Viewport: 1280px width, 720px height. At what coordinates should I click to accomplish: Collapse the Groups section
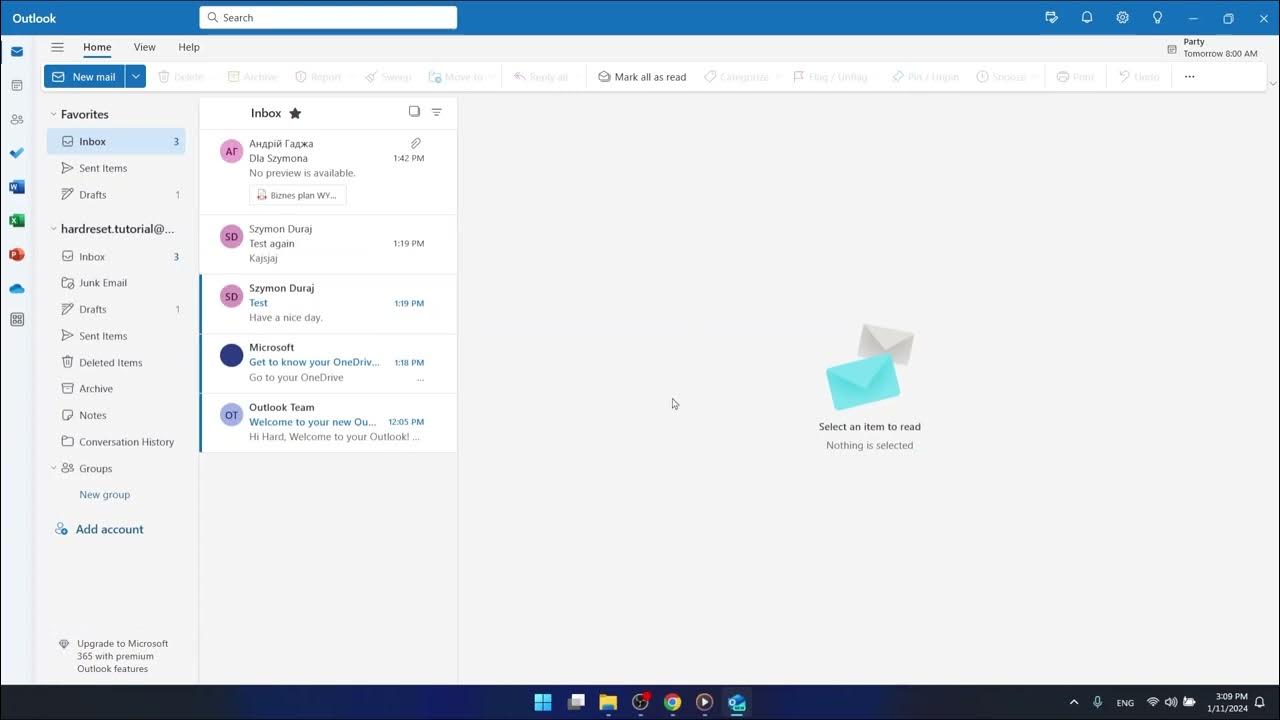(54, 468)
